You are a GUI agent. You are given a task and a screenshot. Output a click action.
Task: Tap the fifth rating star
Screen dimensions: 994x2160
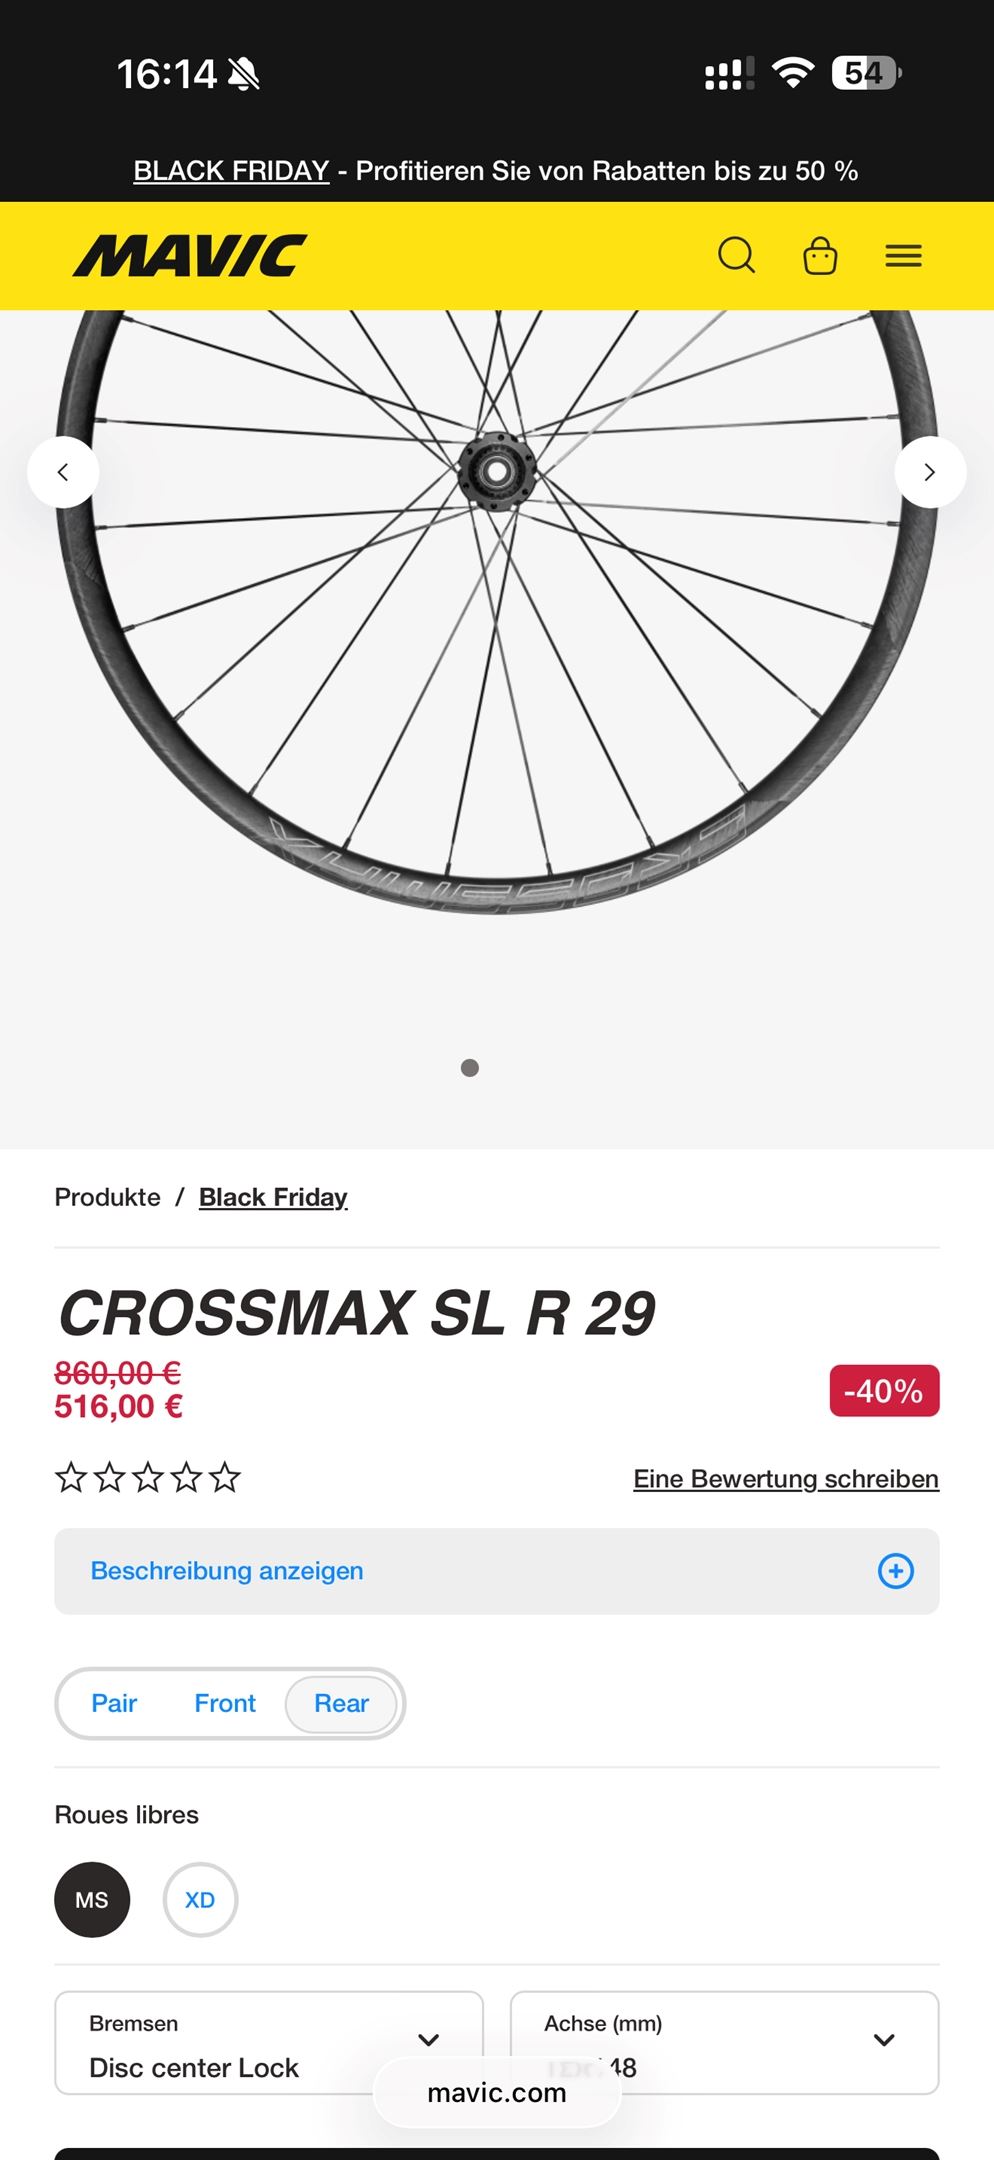(225, 1477)
